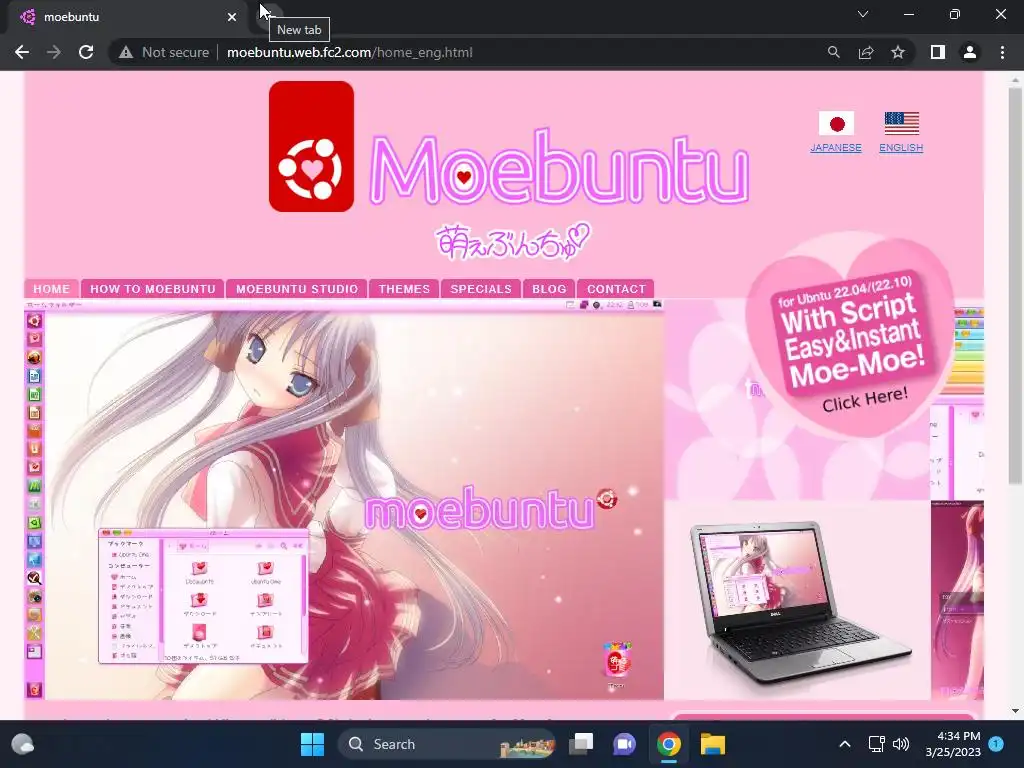This screenshot has height=768, width=1024.
Task: Open File Explorer from the taskbar
Action: click(712, 744)
